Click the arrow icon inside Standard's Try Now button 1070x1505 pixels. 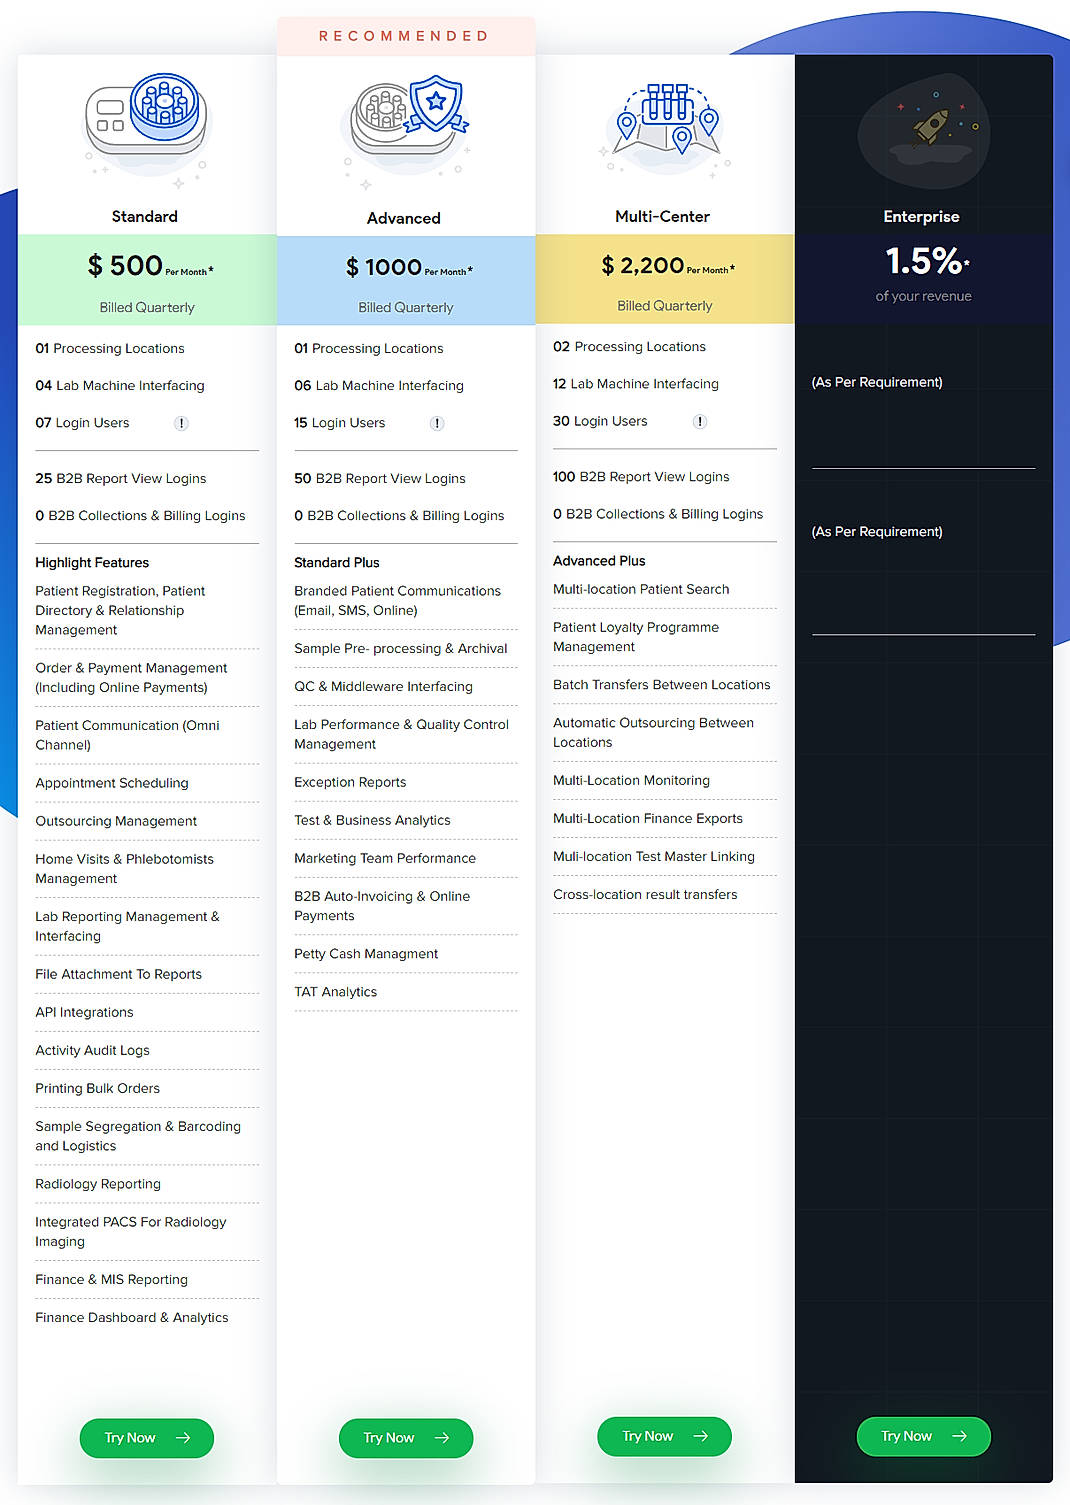point(183,1438)
